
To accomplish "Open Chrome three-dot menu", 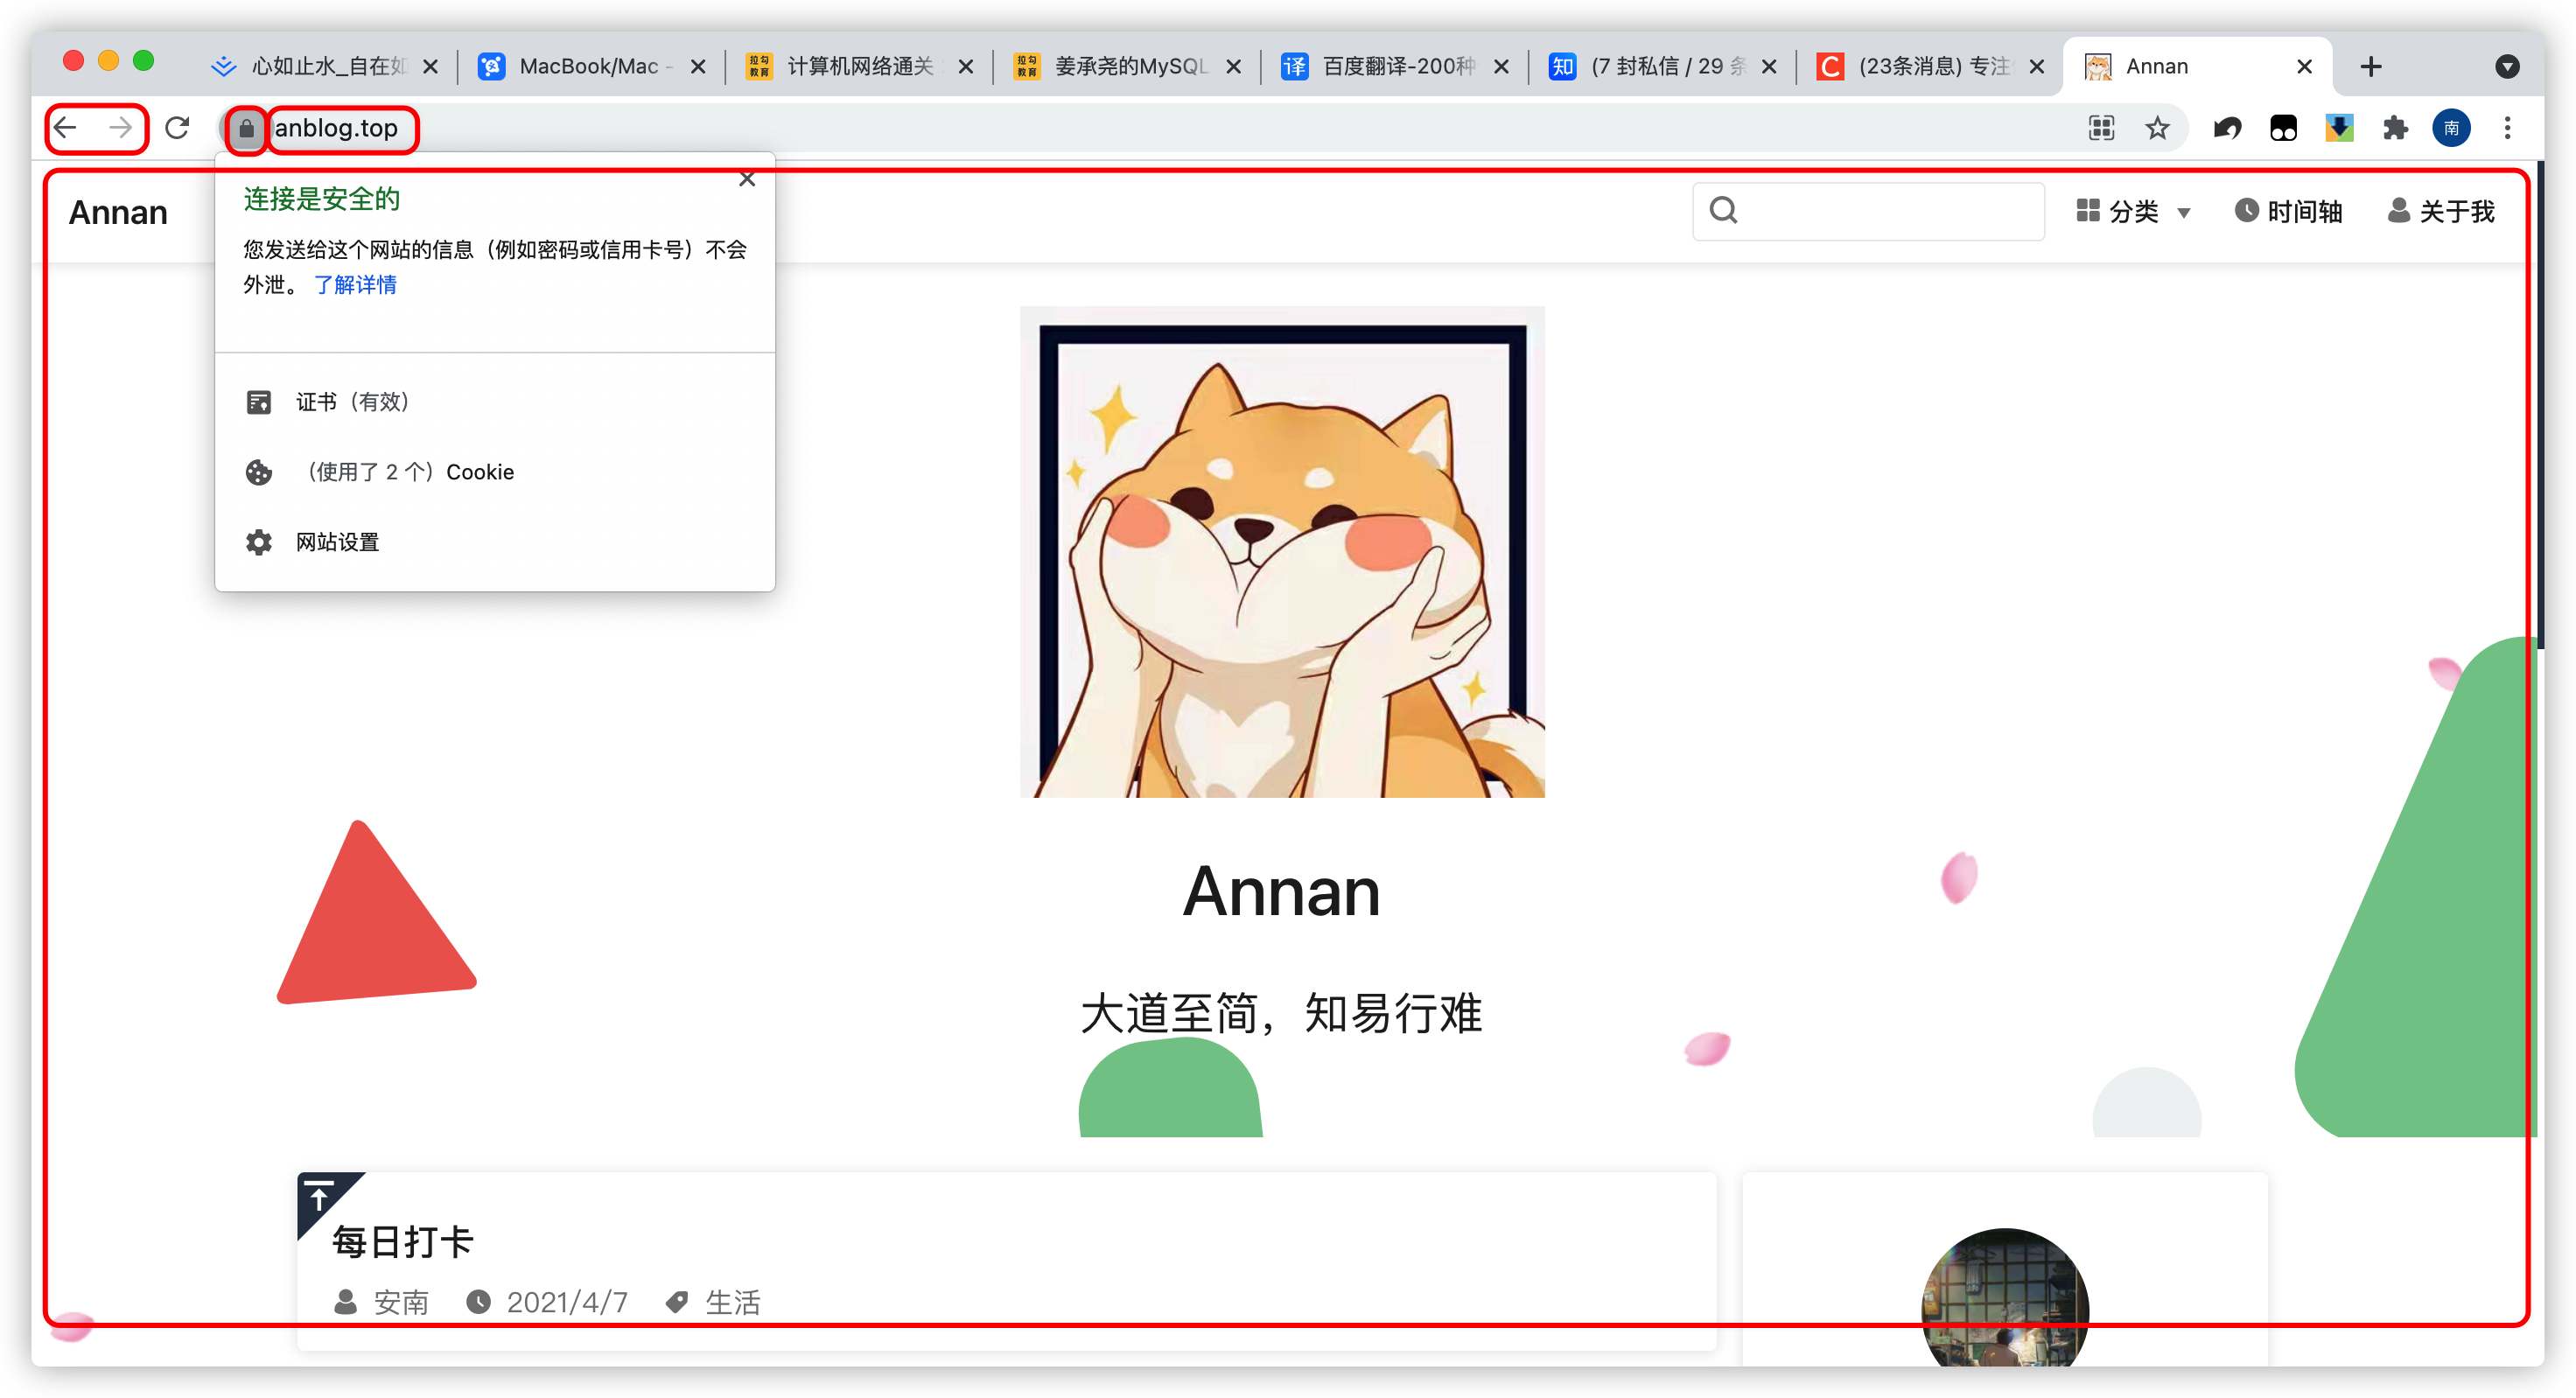I will coord(2507,128).
